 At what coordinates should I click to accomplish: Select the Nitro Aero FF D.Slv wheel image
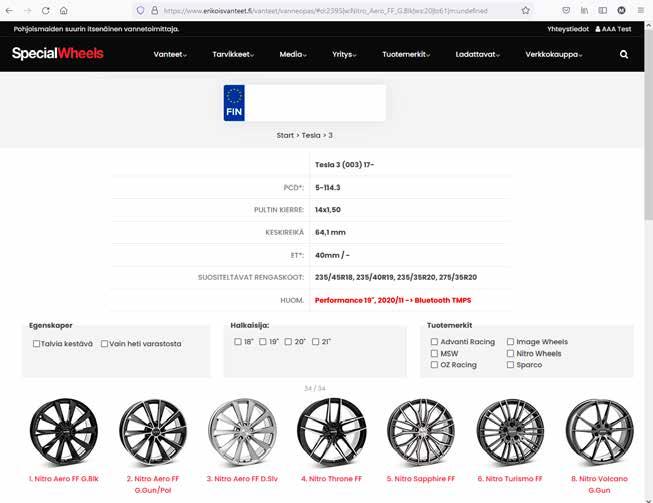[x=242, y=432]
